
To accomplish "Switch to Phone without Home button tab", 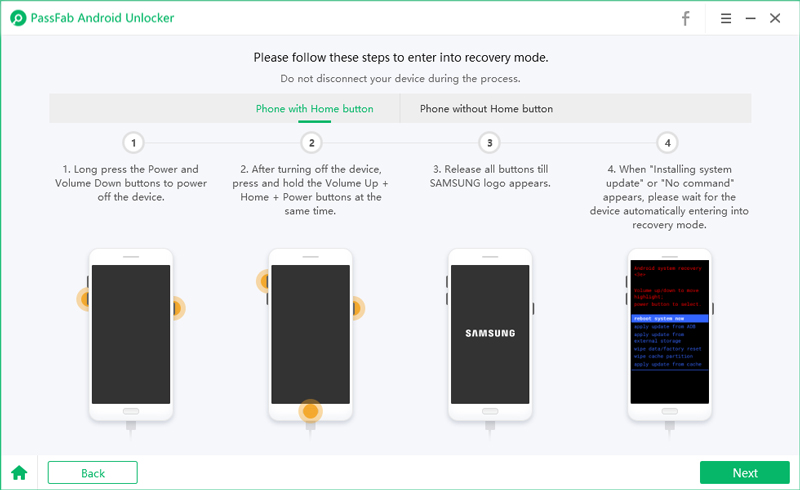I will coord(486,109).
